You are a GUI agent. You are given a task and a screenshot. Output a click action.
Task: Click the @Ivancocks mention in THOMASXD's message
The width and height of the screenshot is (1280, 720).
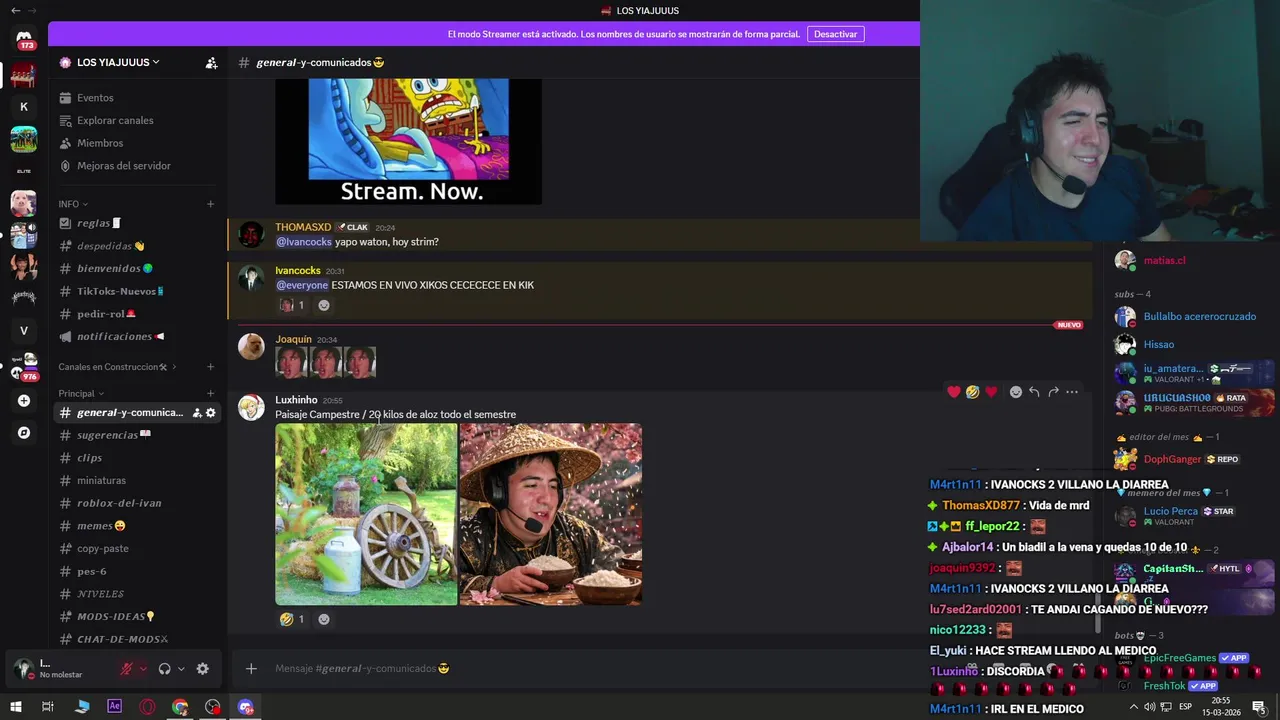(304, 242)
